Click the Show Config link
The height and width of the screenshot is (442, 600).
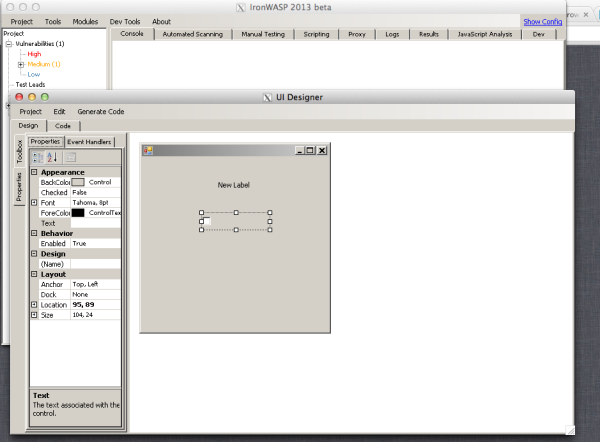pyautogui.click(x=543, y=22)
